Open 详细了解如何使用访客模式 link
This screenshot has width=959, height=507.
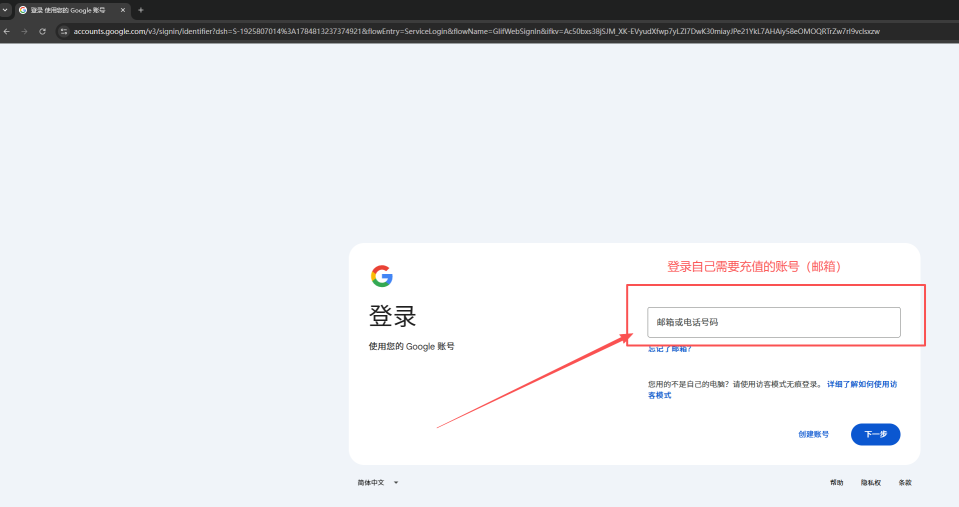(x=772, y=390)
